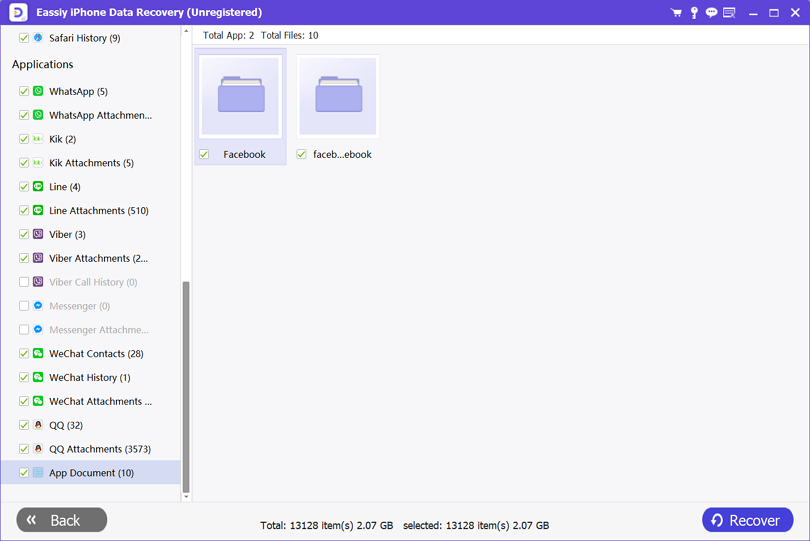Click the WeChat Attachments icon
810x541 pixels.
[x=38, y=400]
